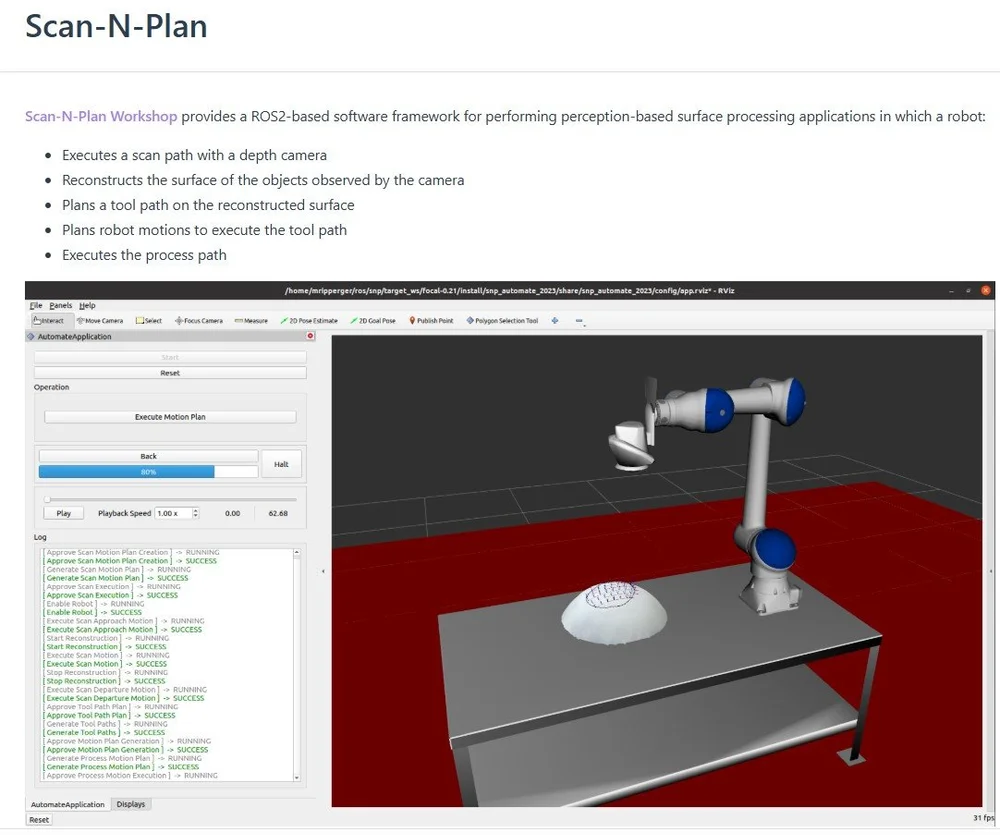Collapse left panel using arrow beside 3D view
The width and height of the screenshot is (1000, 835).
click(323, 571)
